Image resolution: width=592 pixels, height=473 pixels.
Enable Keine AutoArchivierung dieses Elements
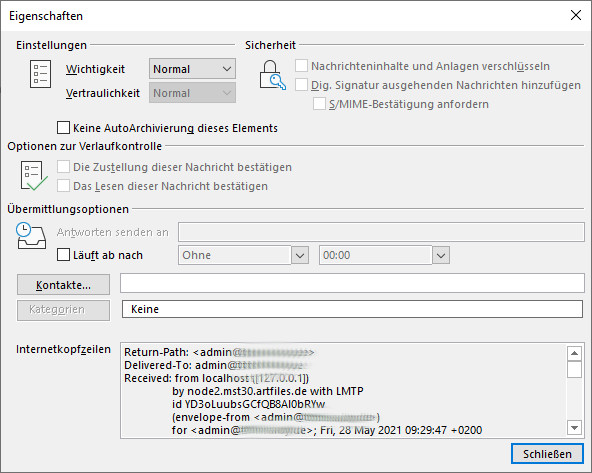coord(63,128)
